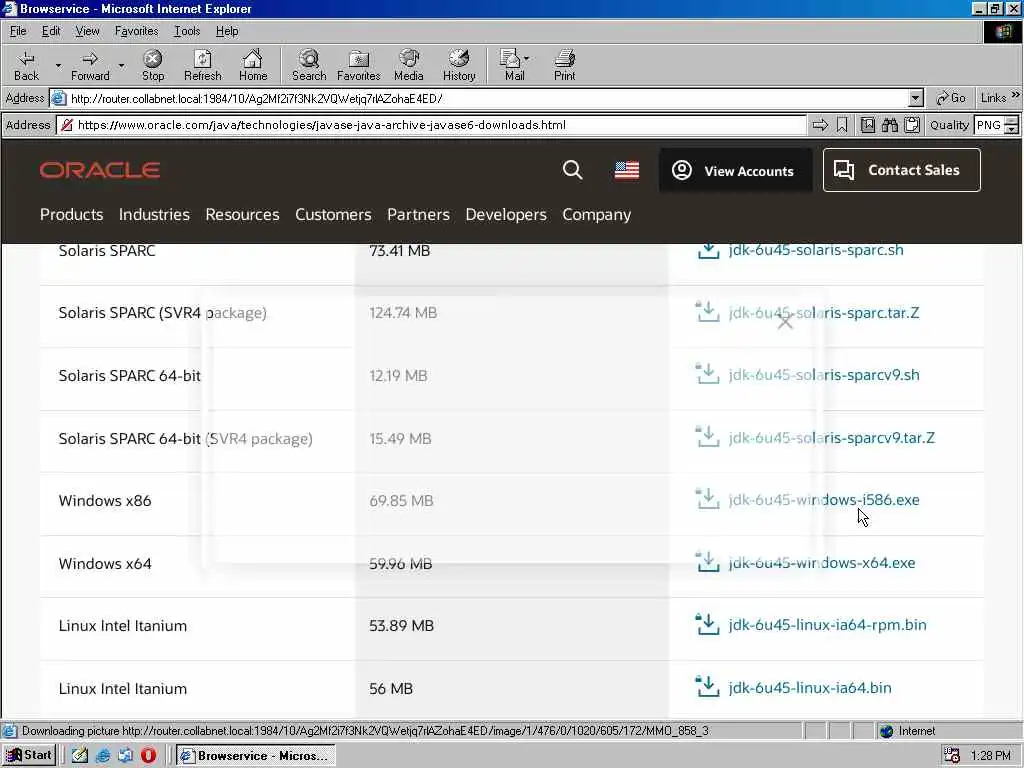Viewport: 1024px width, 768px height.
Task: Click the Oracle logo
Action: 100,170
